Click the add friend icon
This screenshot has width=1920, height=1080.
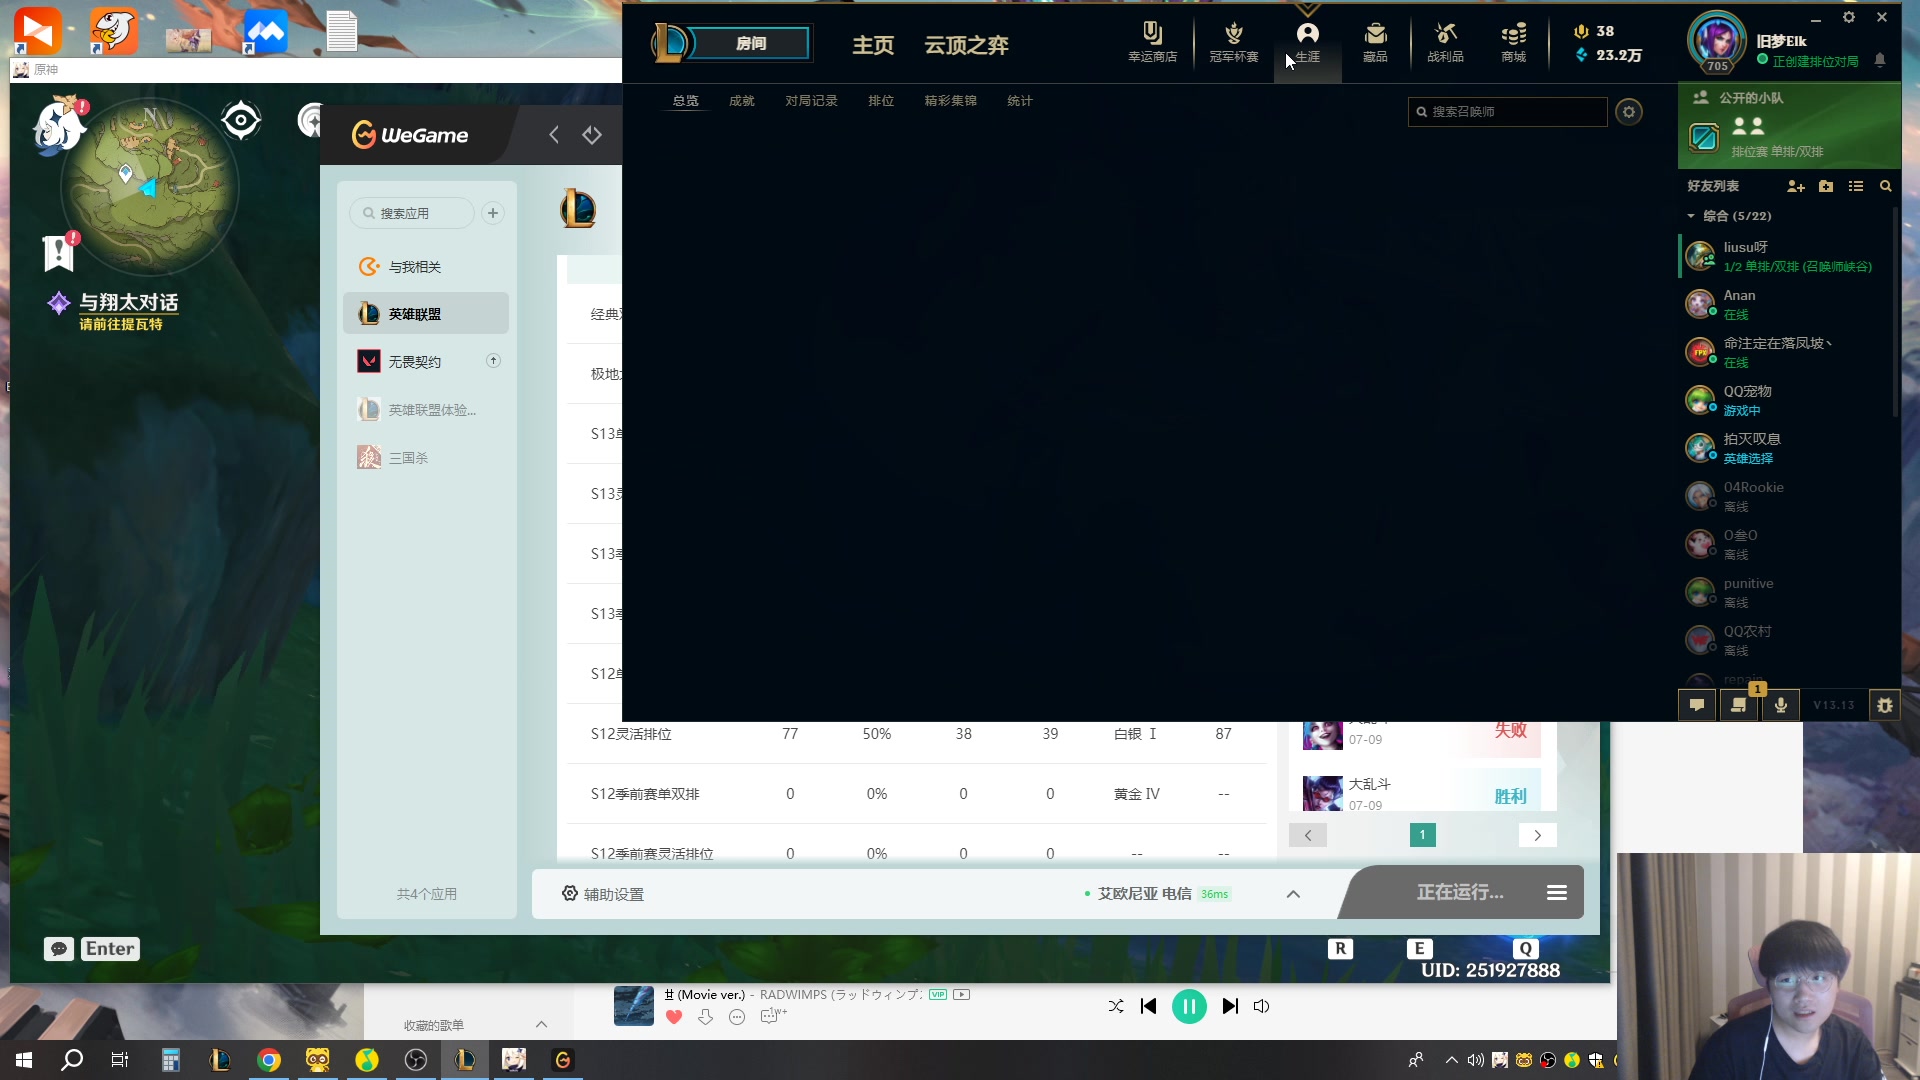click(1796, 187)
